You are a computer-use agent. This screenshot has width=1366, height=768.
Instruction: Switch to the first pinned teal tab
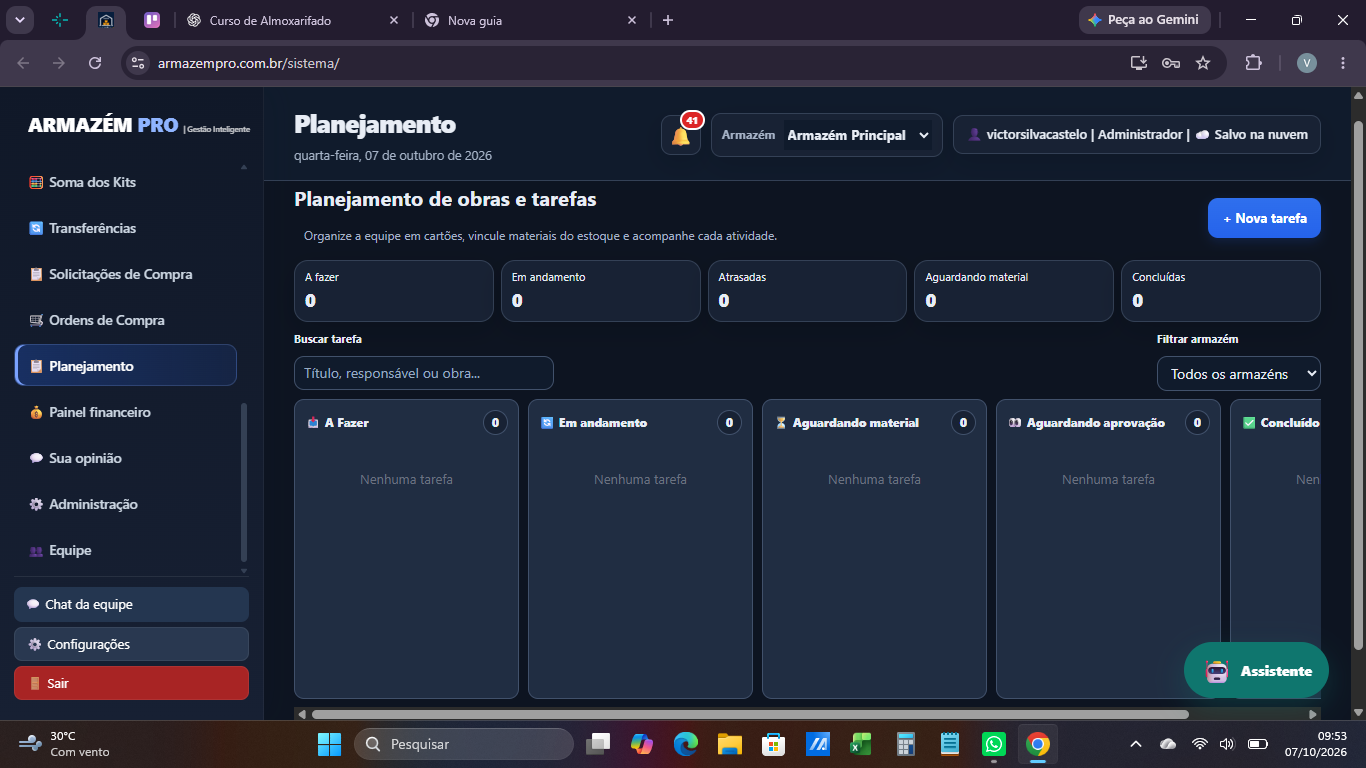click(60, 20)
